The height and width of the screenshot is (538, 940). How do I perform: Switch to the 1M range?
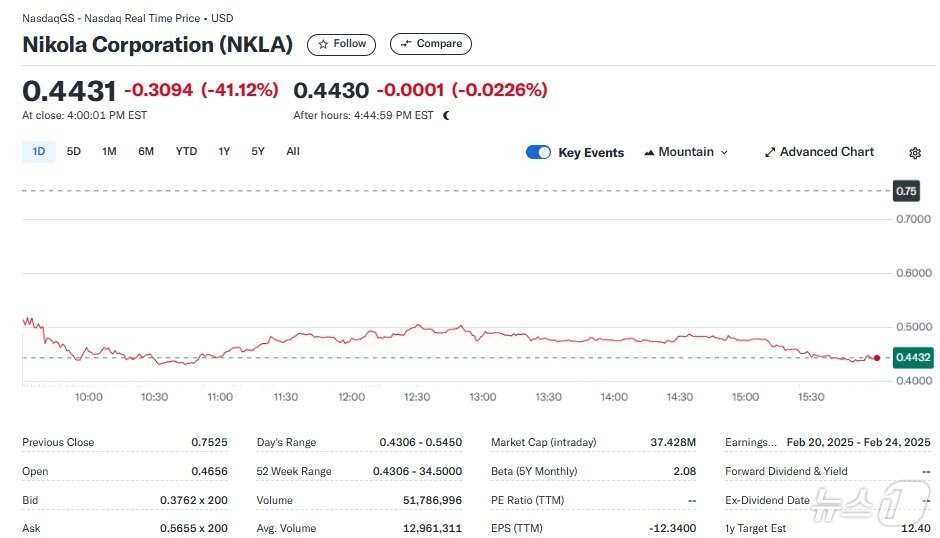pos(109,152)
